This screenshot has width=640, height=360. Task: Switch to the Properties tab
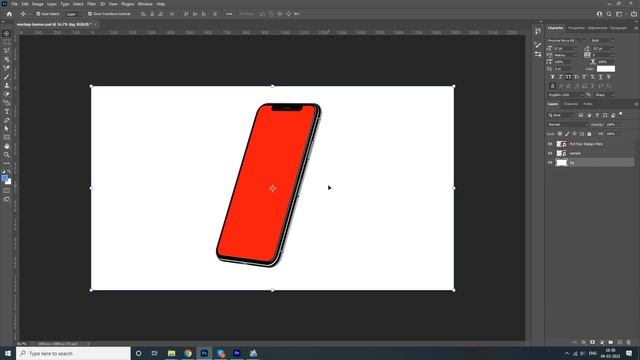tap(576, 28)
